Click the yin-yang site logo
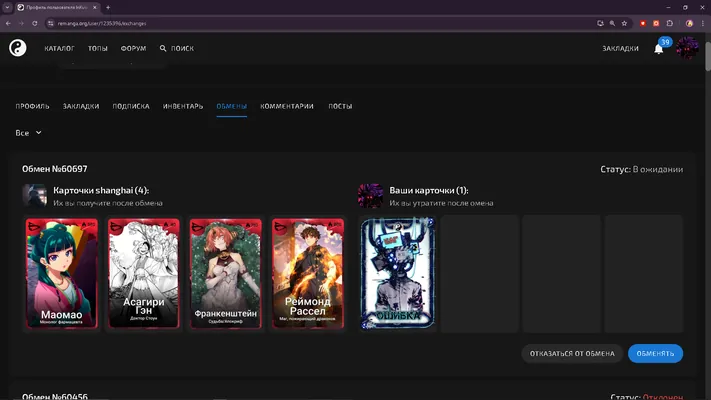 (18, 48)
